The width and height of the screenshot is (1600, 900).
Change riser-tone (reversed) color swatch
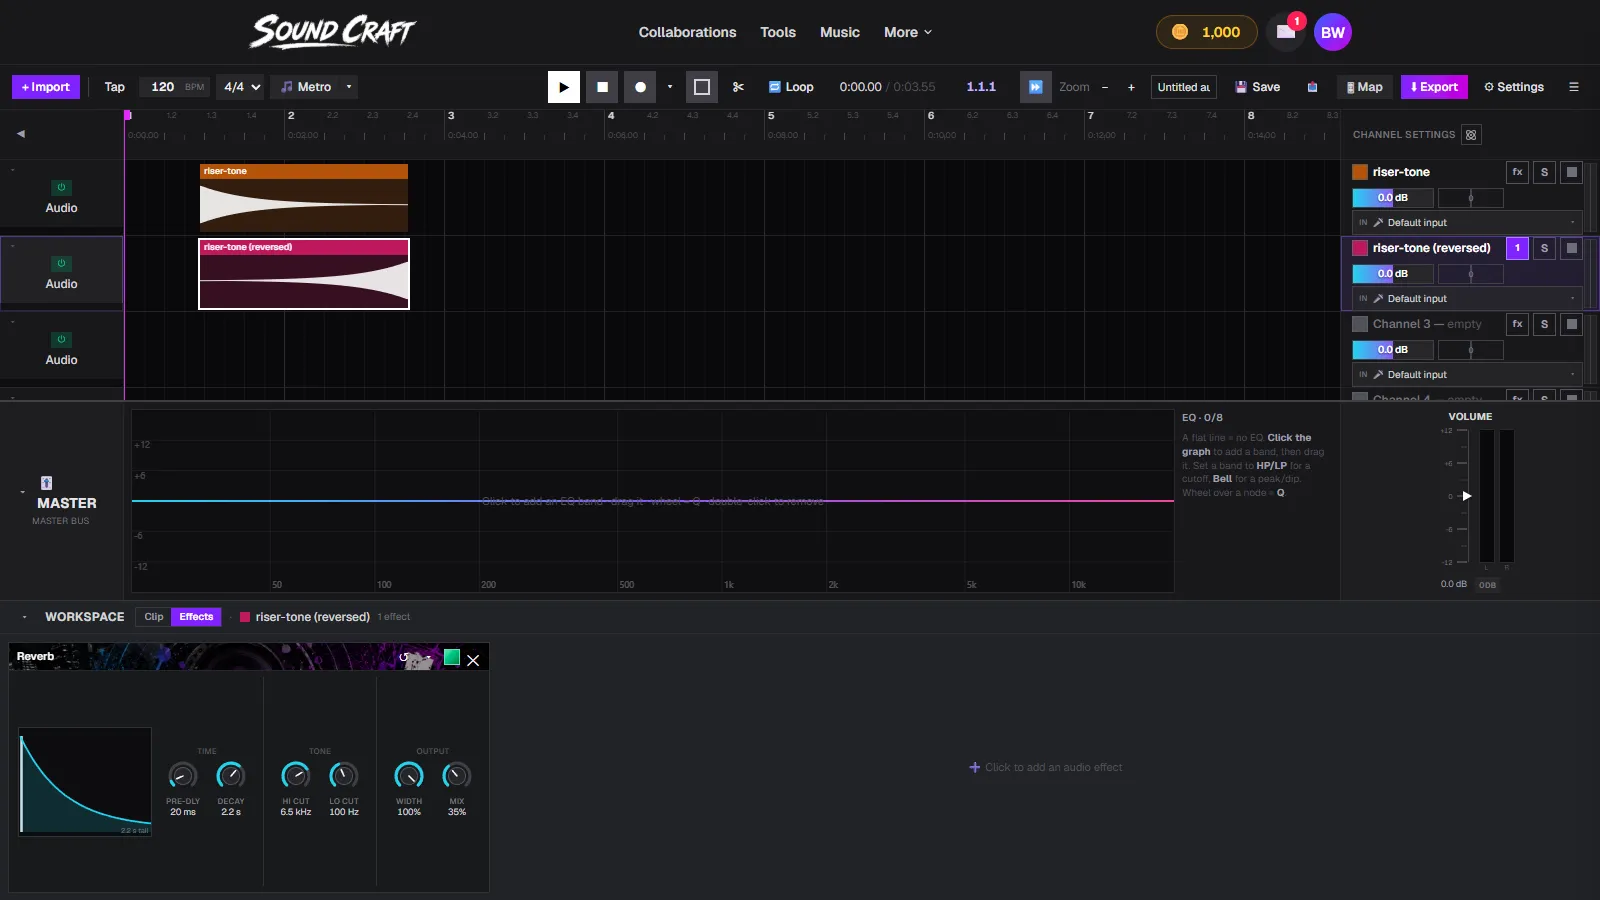1360,248
